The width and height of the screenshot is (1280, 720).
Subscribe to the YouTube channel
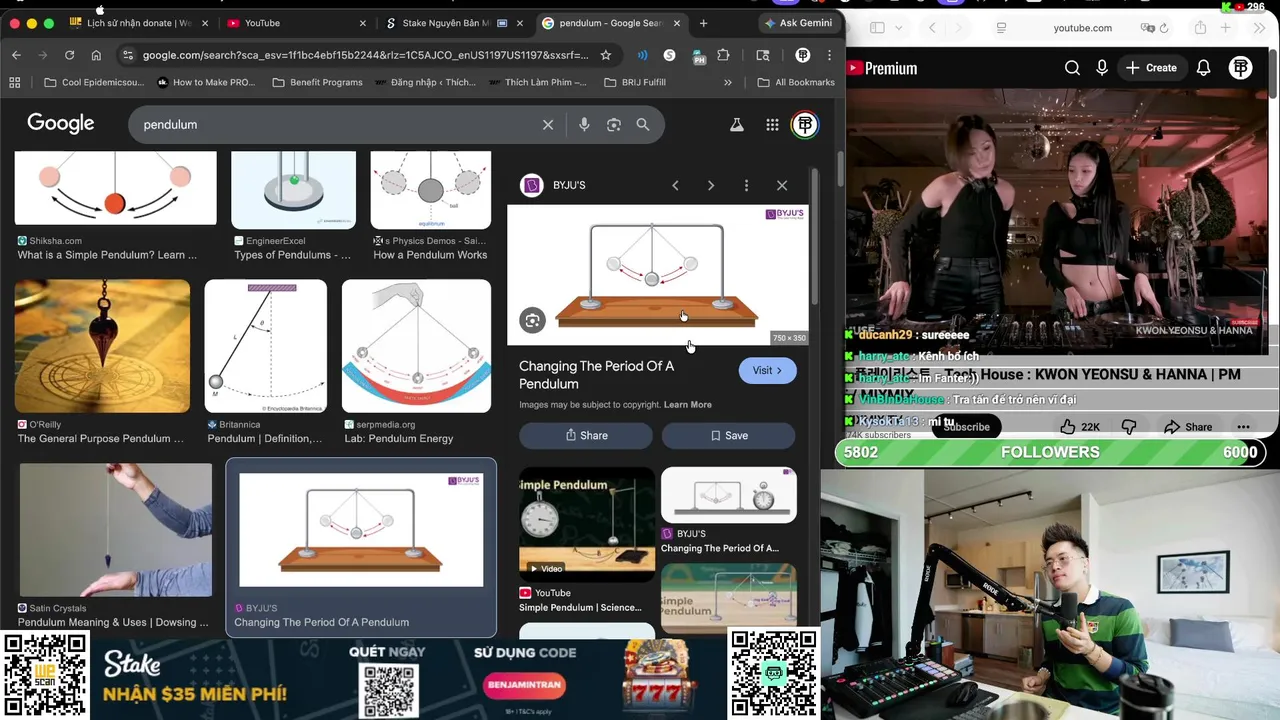click(x=967, y=427)
